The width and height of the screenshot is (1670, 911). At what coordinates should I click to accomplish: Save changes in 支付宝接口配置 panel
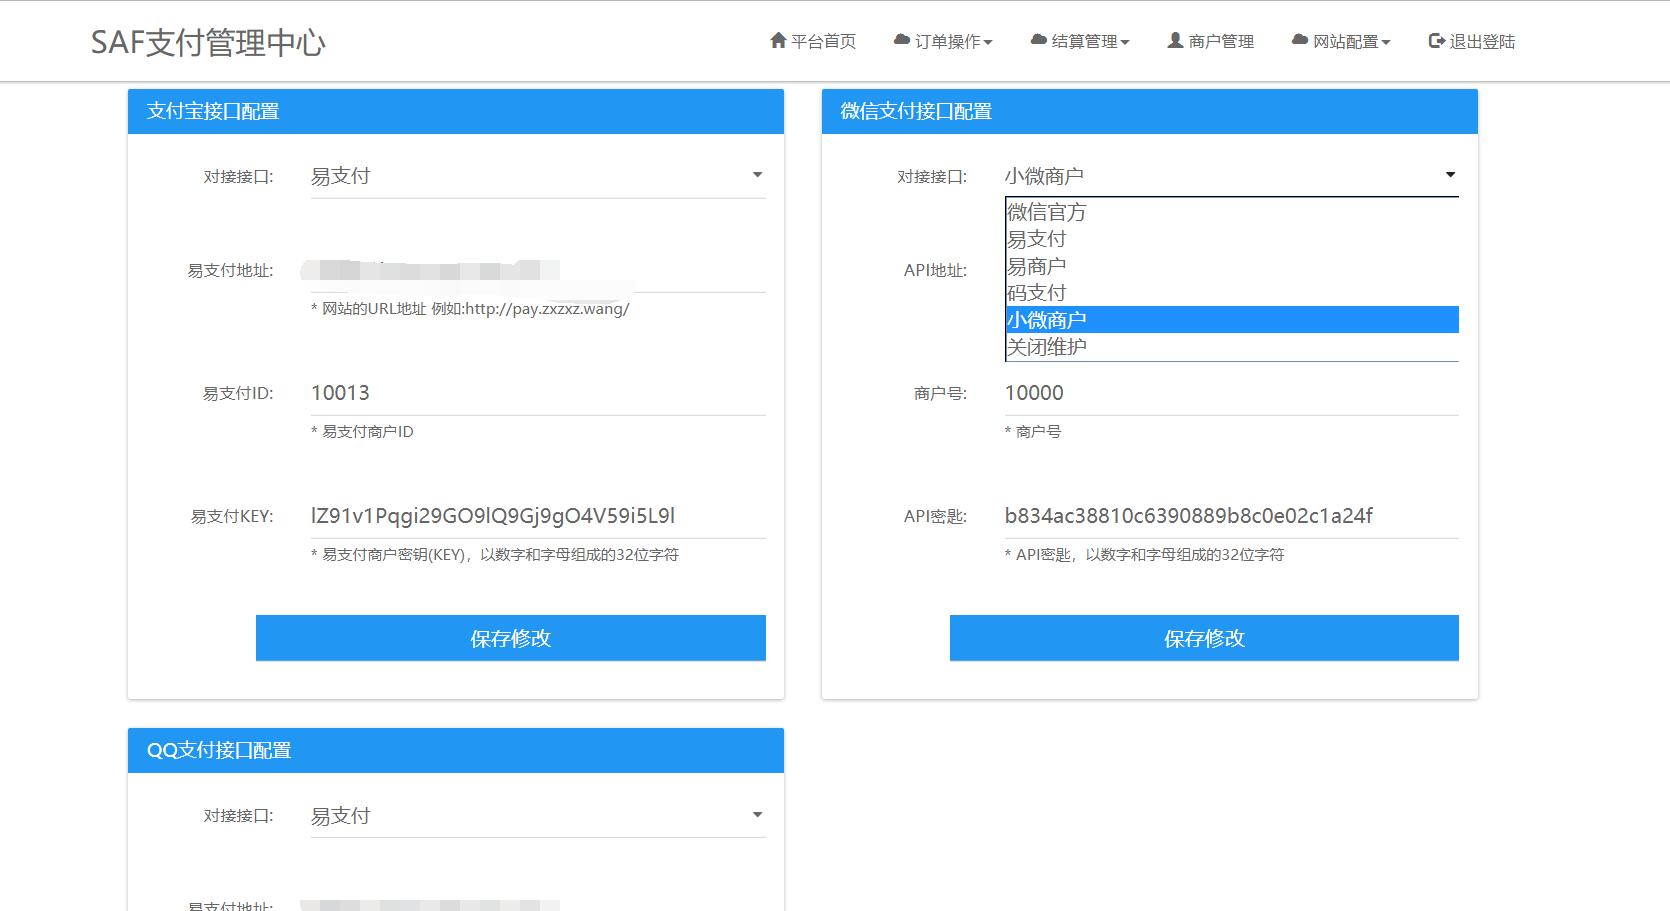511,638
